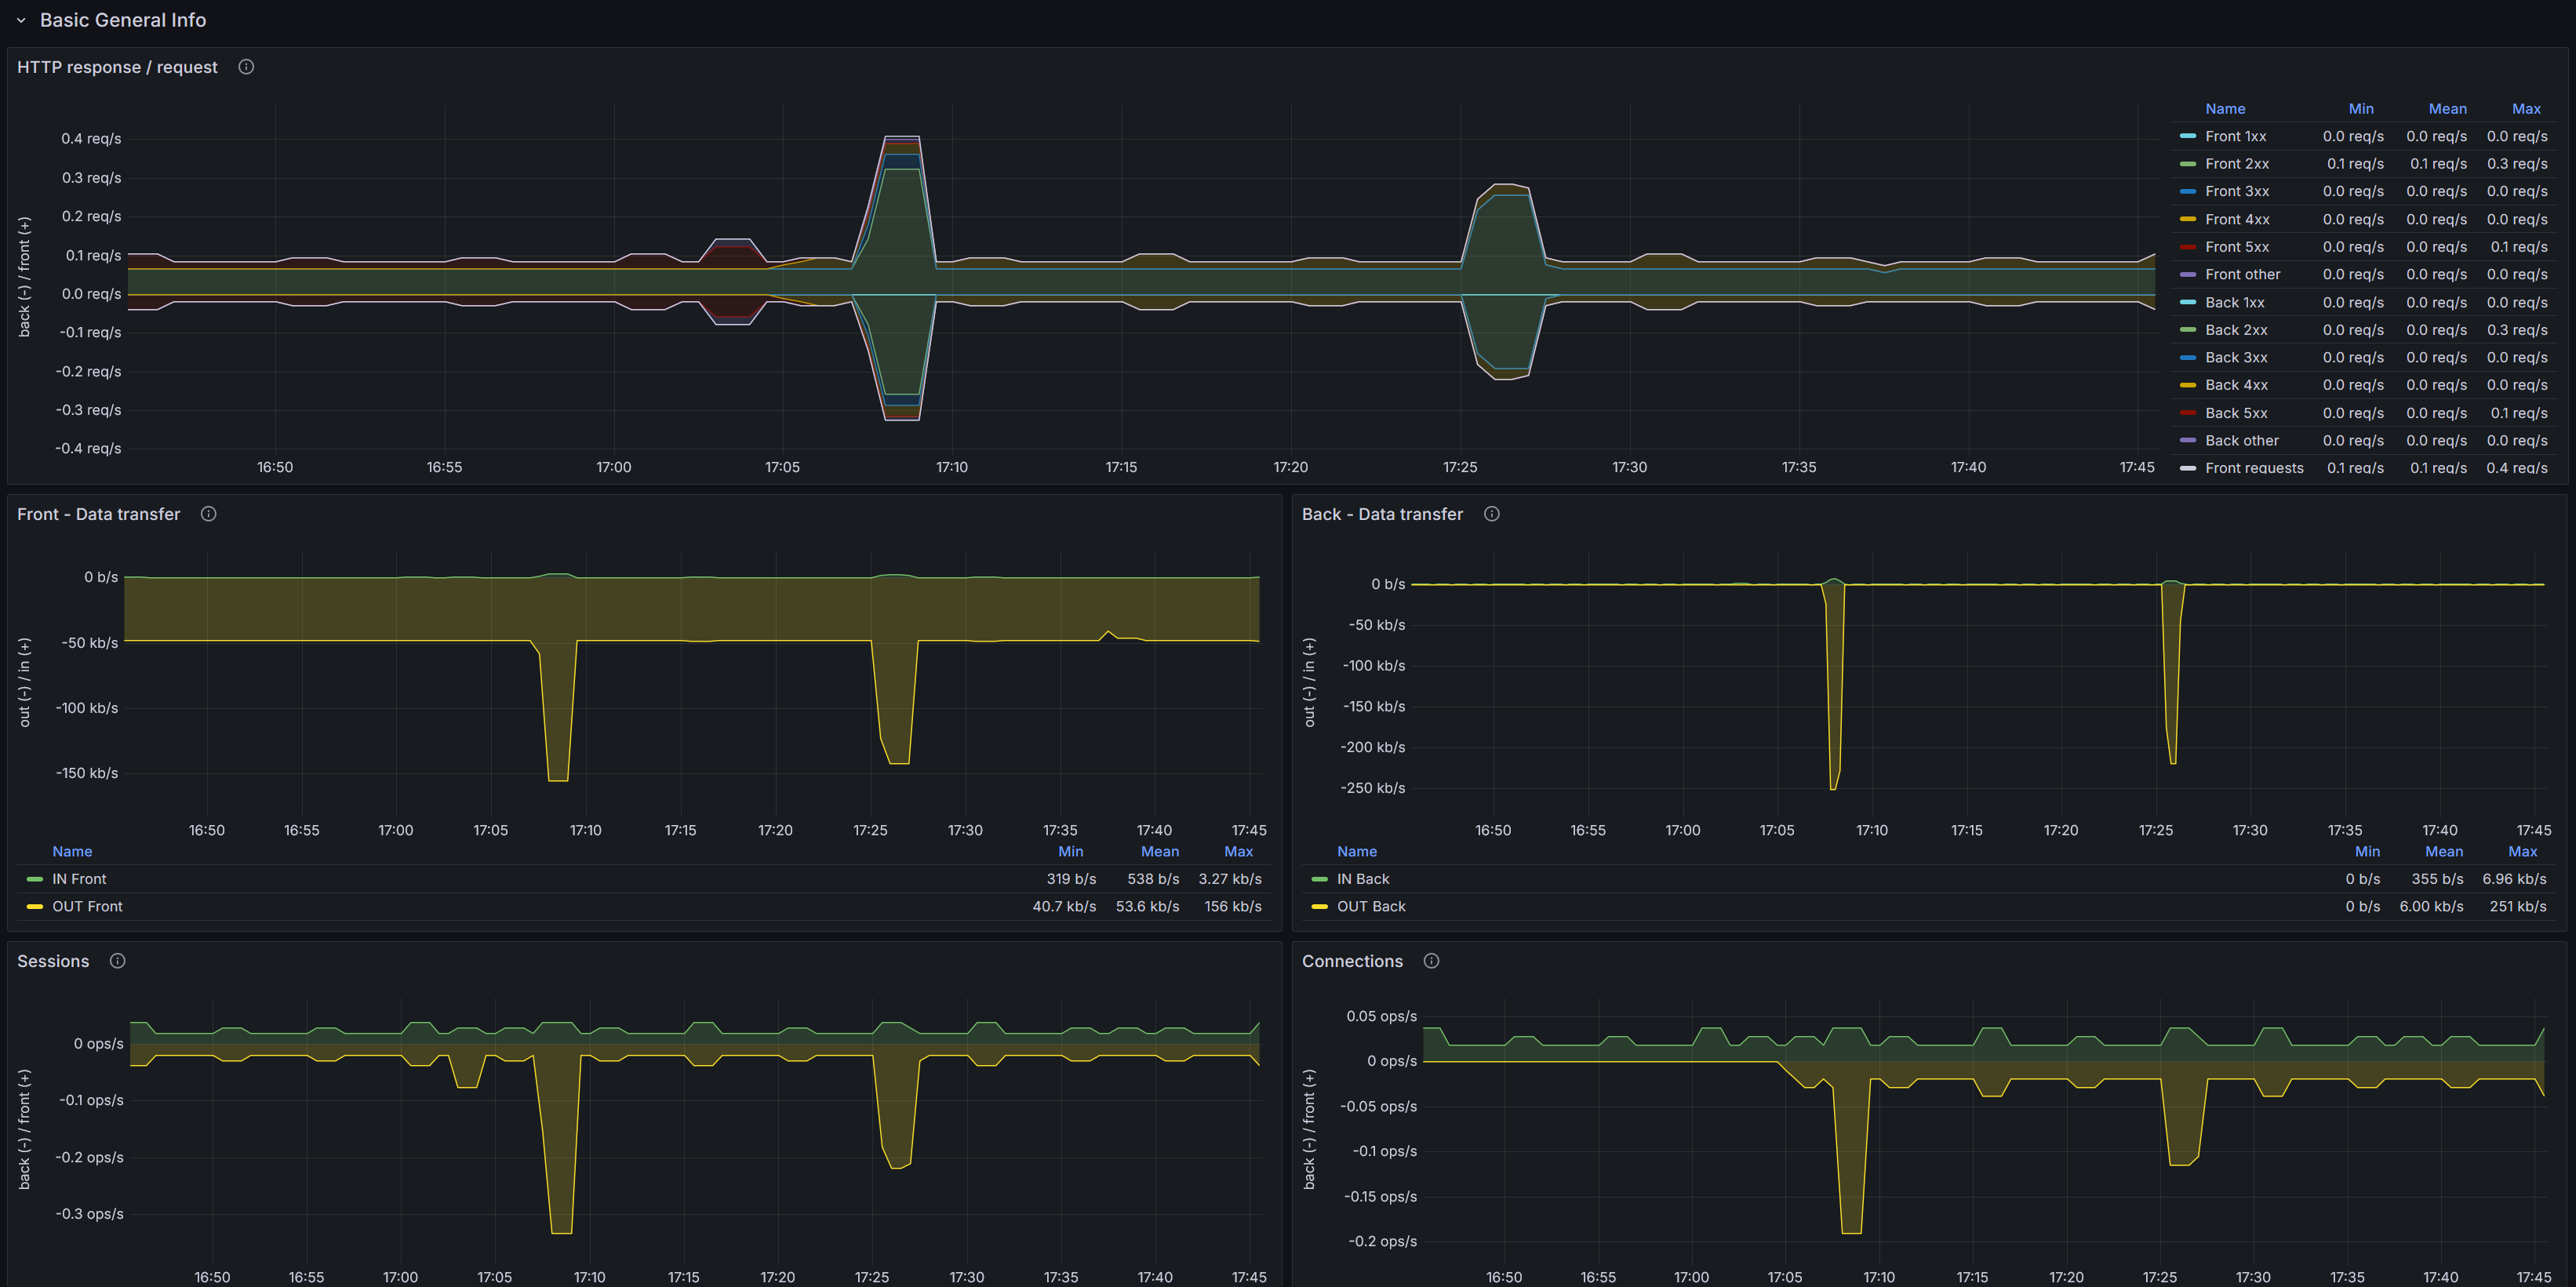Click the Front - Data transfer panel title
This screenshot has height=1287, width=2576.
click(x=98, y=514)
